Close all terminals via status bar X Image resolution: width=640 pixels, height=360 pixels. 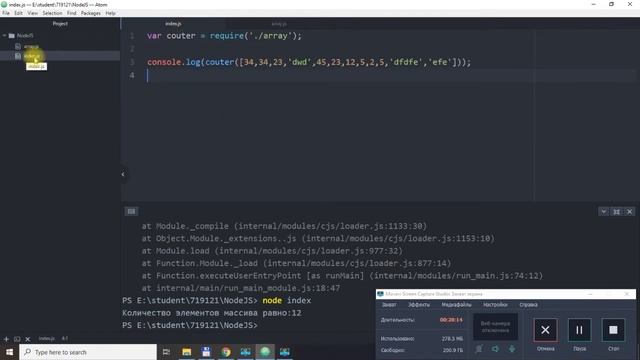(28, 339)
